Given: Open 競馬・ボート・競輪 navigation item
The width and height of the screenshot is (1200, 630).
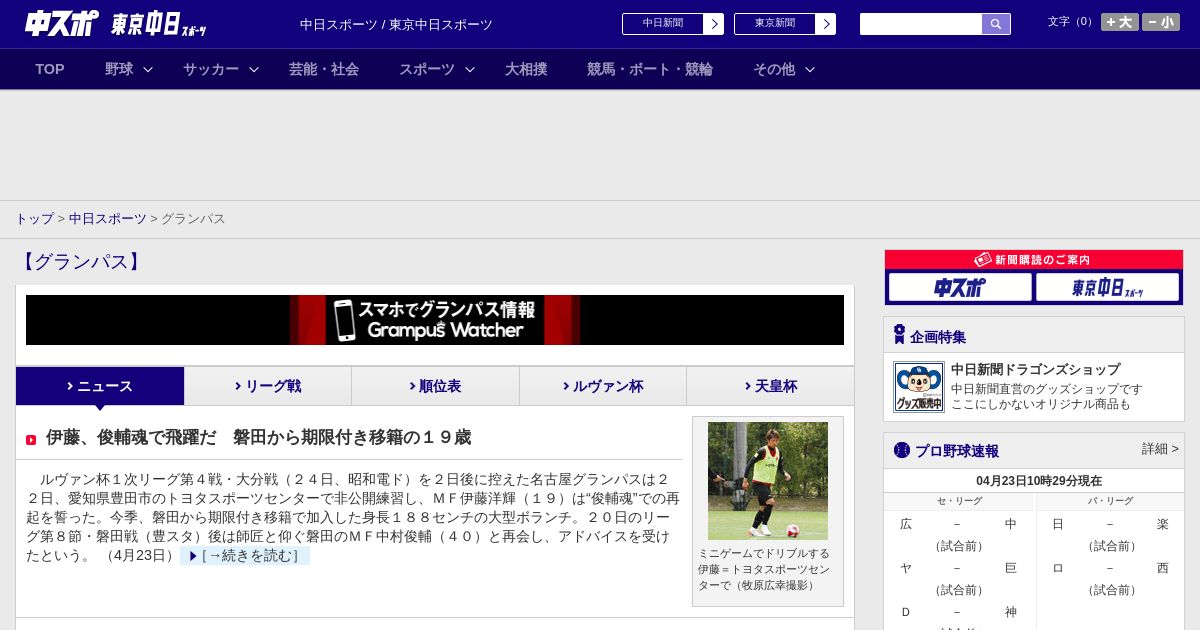Looking at the screenshot, I should click(650, 69).
